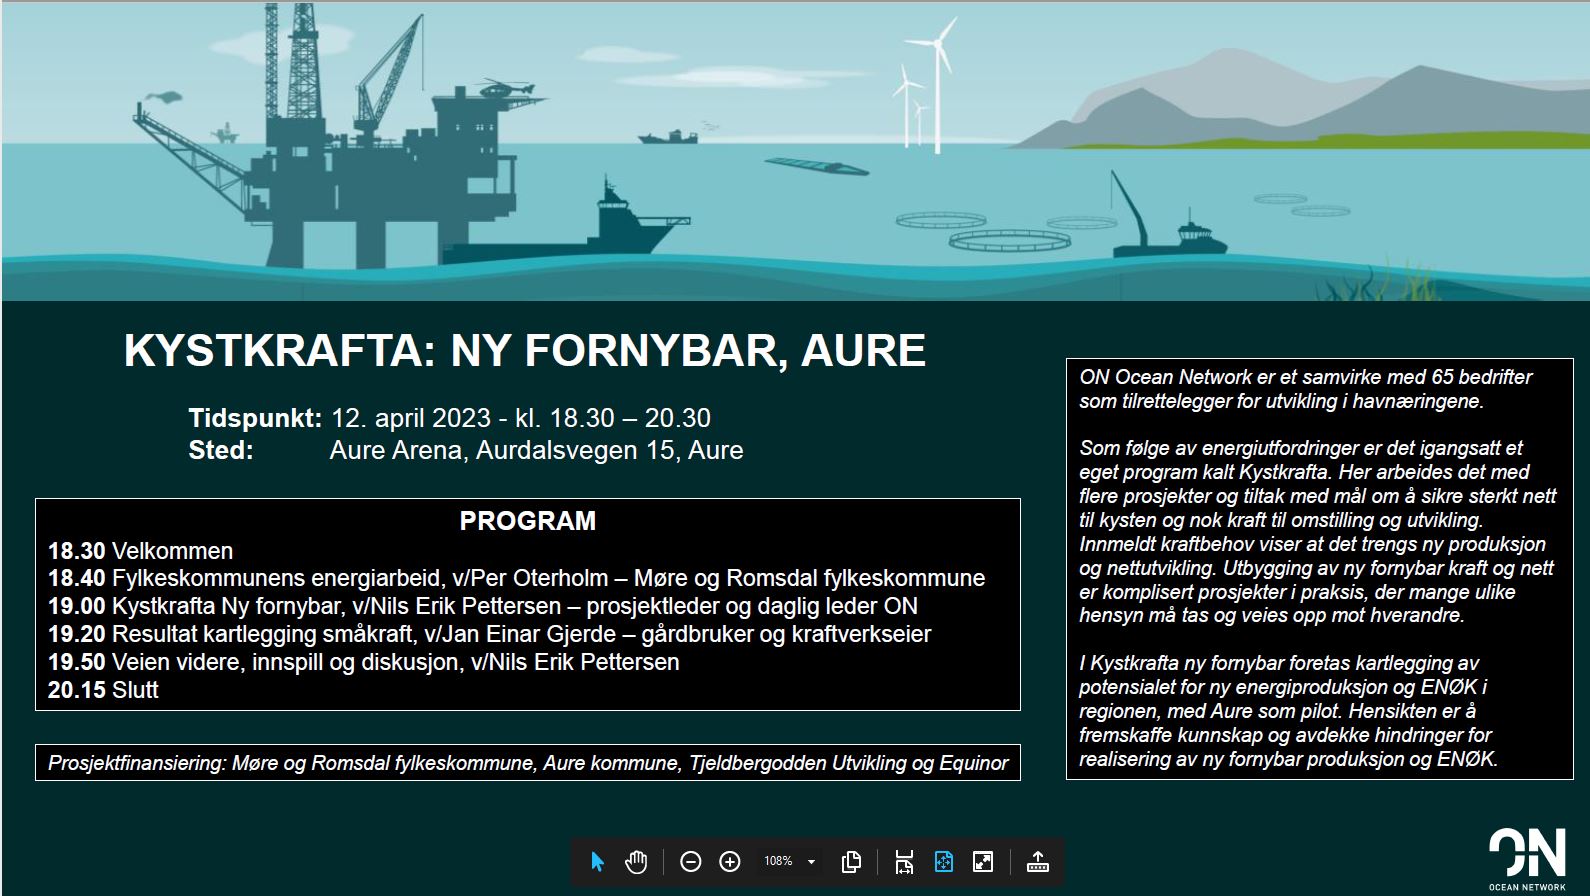Click the 'PROGRAM' heading
This screenshot has height=896, width=1590.
click(528, 521)
